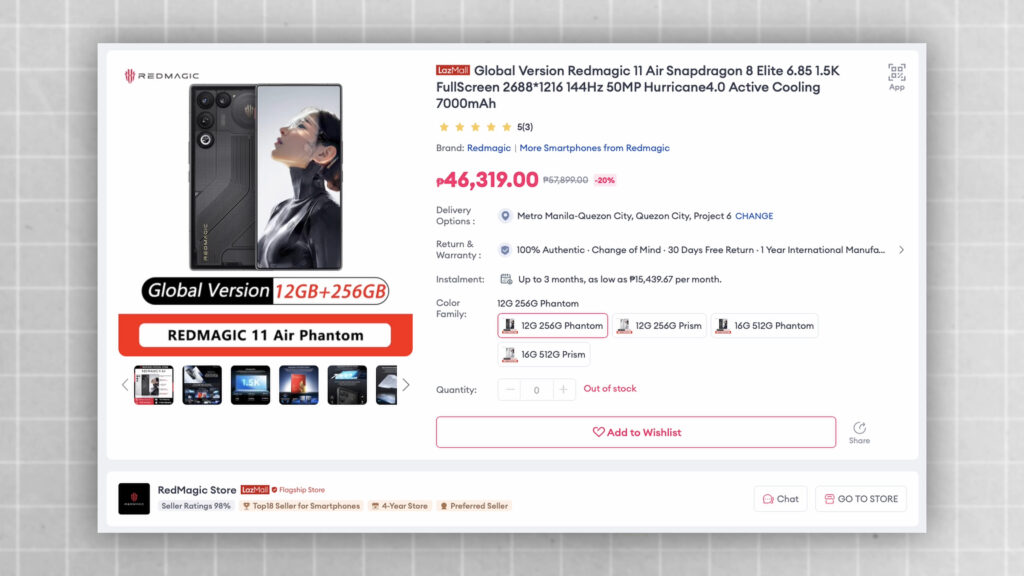Click CHANGE delivery location link
The height and width of the screenshot is (576, 1024).
[754, 216]
